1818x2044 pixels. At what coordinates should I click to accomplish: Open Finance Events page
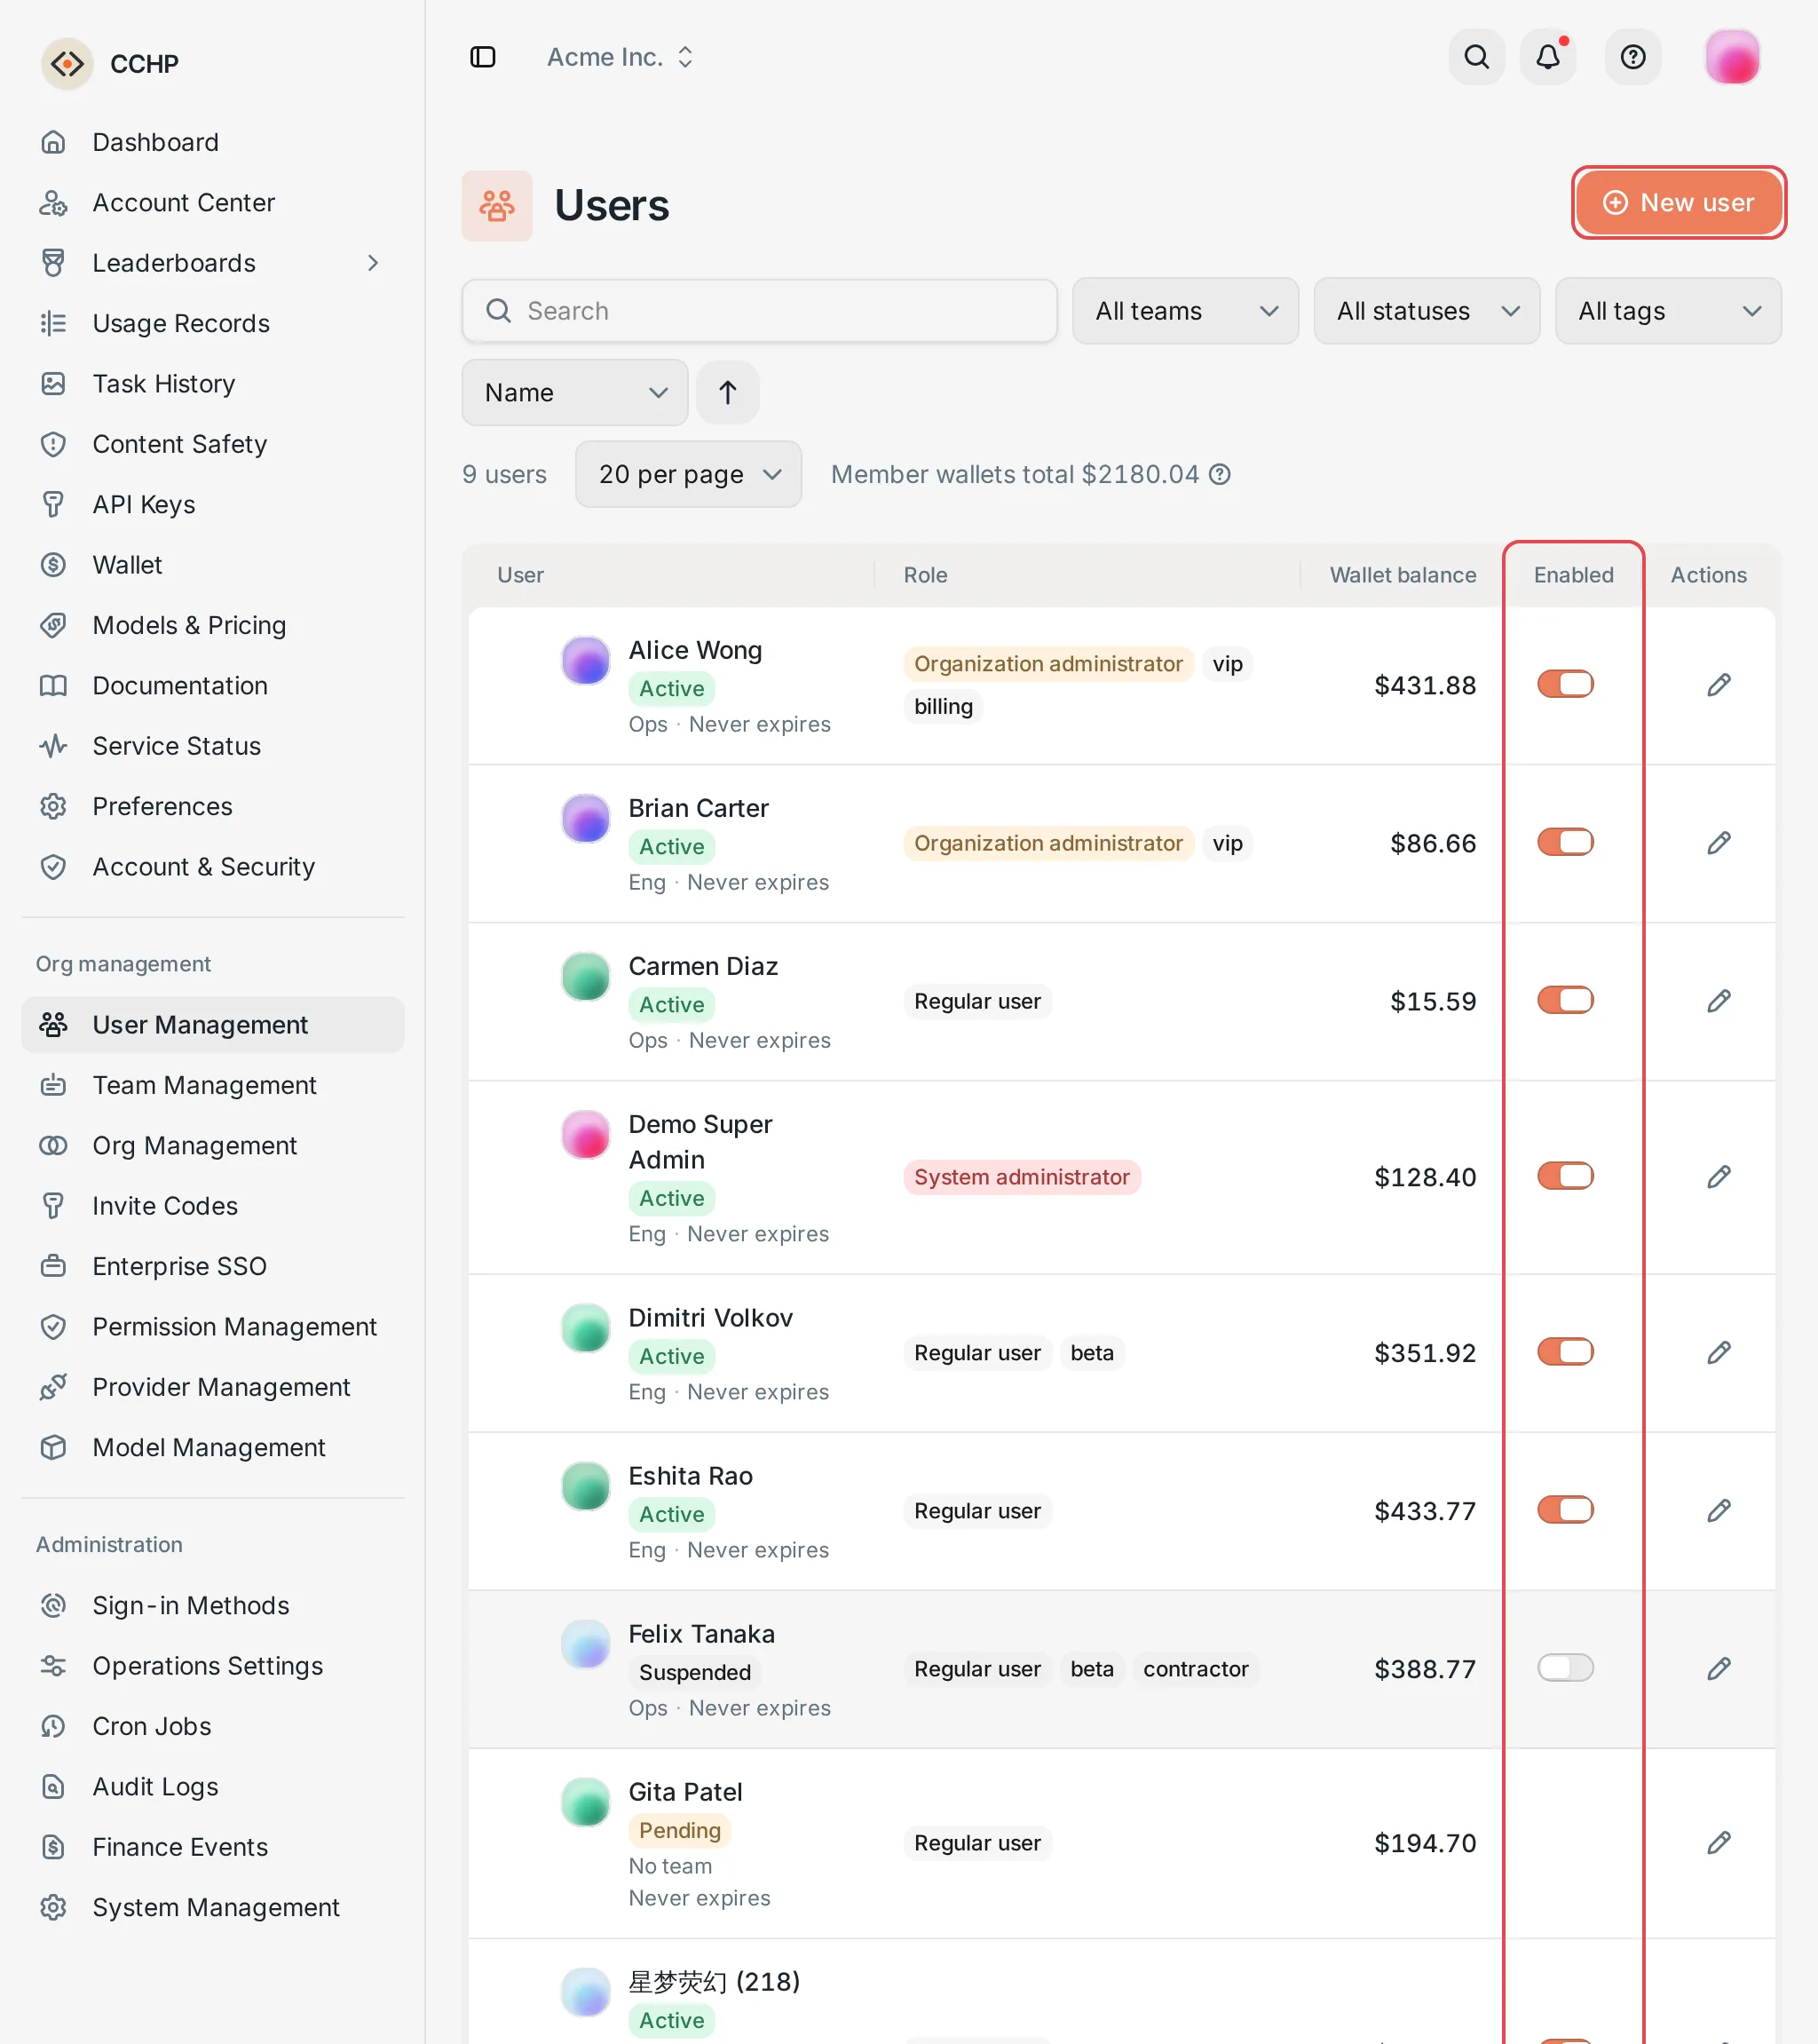pos(213,1847)
